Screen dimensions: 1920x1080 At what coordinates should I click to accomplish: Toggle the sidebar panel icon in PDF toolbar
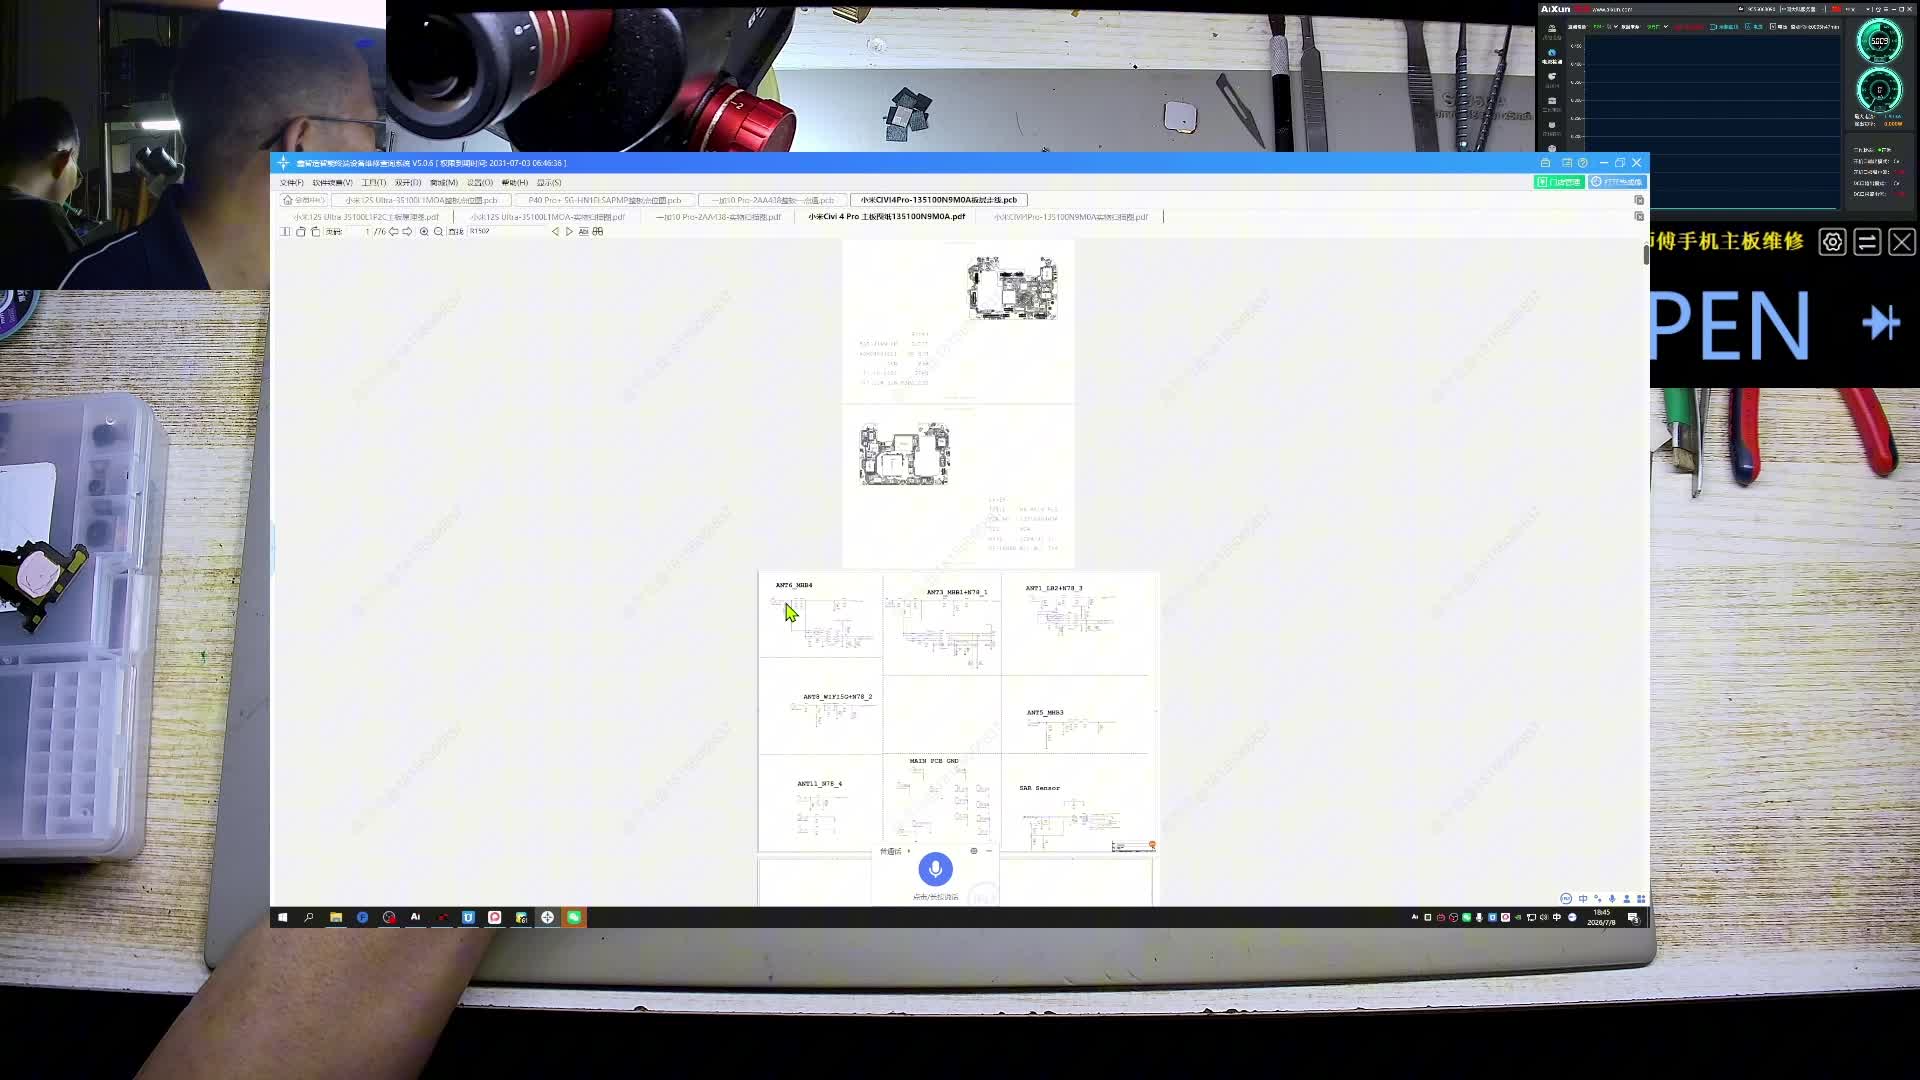pyautogui.click(x=286, y=232)
